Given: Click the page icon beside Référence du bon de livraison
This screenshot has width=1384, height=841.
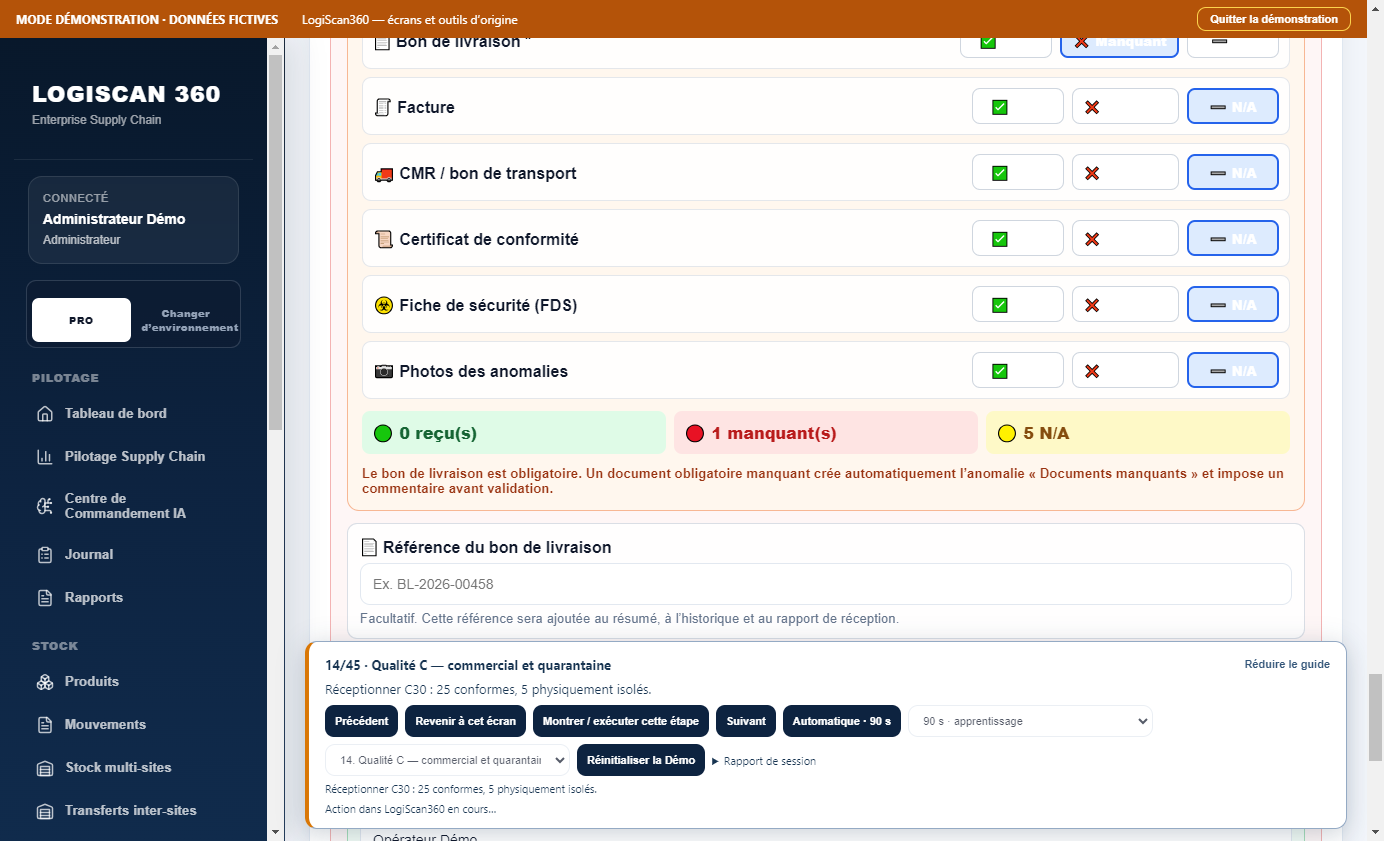Looking at the screenshot, I should click(369, 548).
